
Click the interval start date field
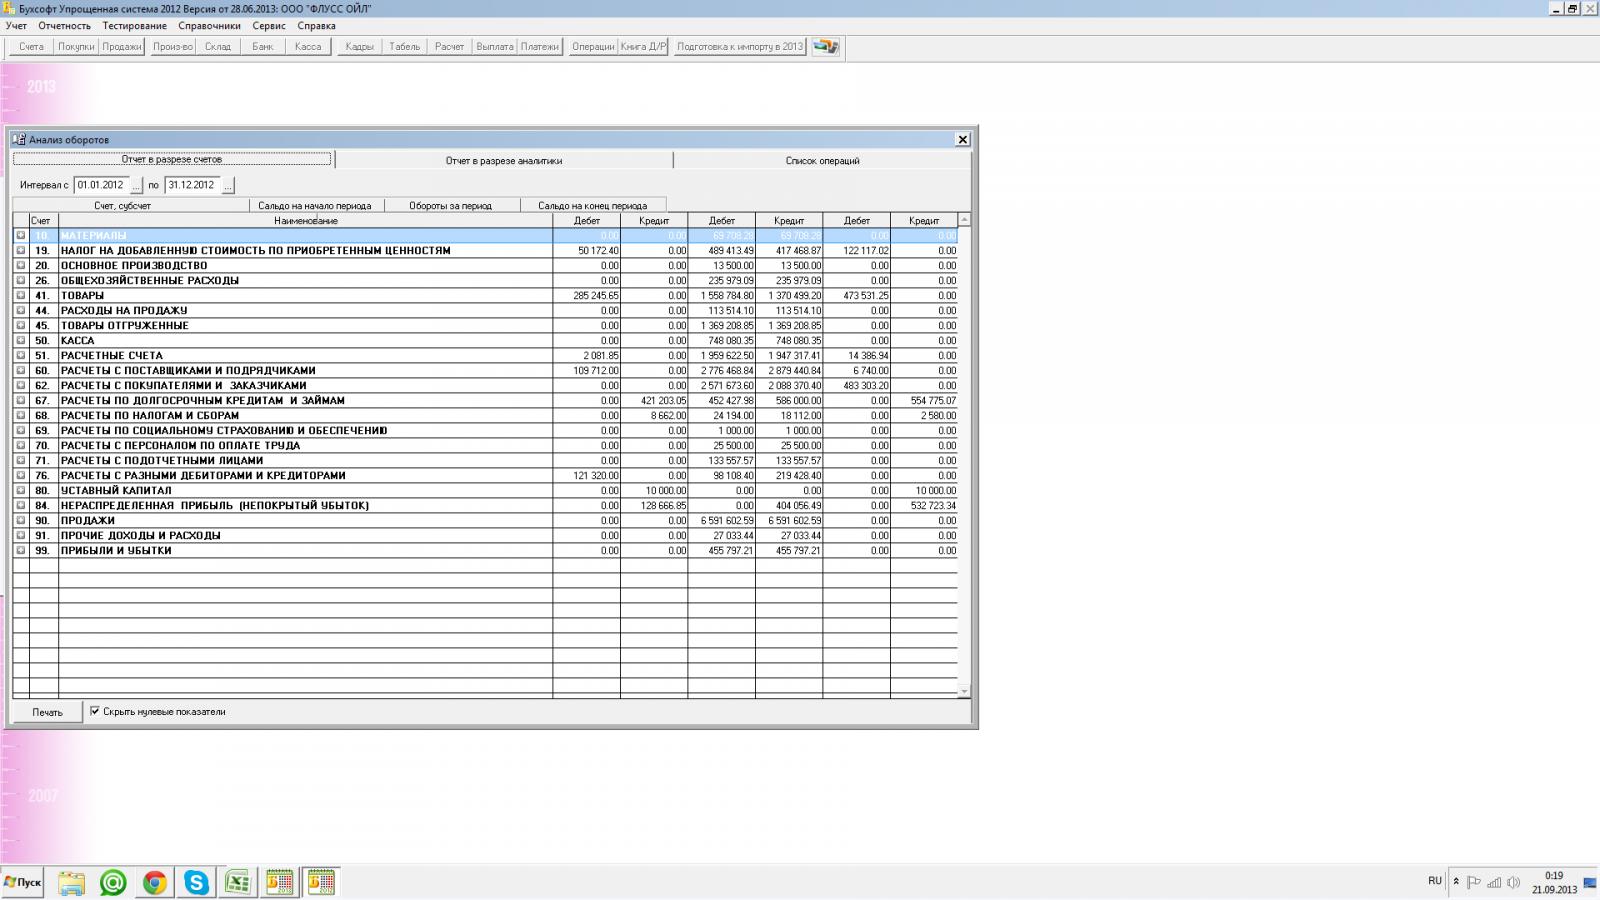(101, 185)
